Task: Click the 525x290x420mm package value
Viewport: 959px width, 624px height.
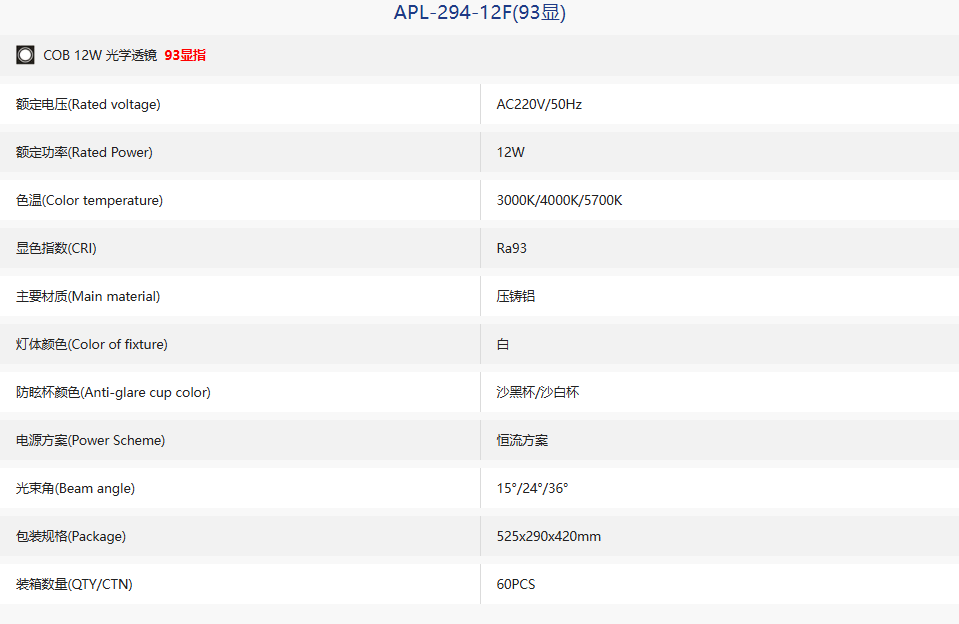Action: coord(549,537)
